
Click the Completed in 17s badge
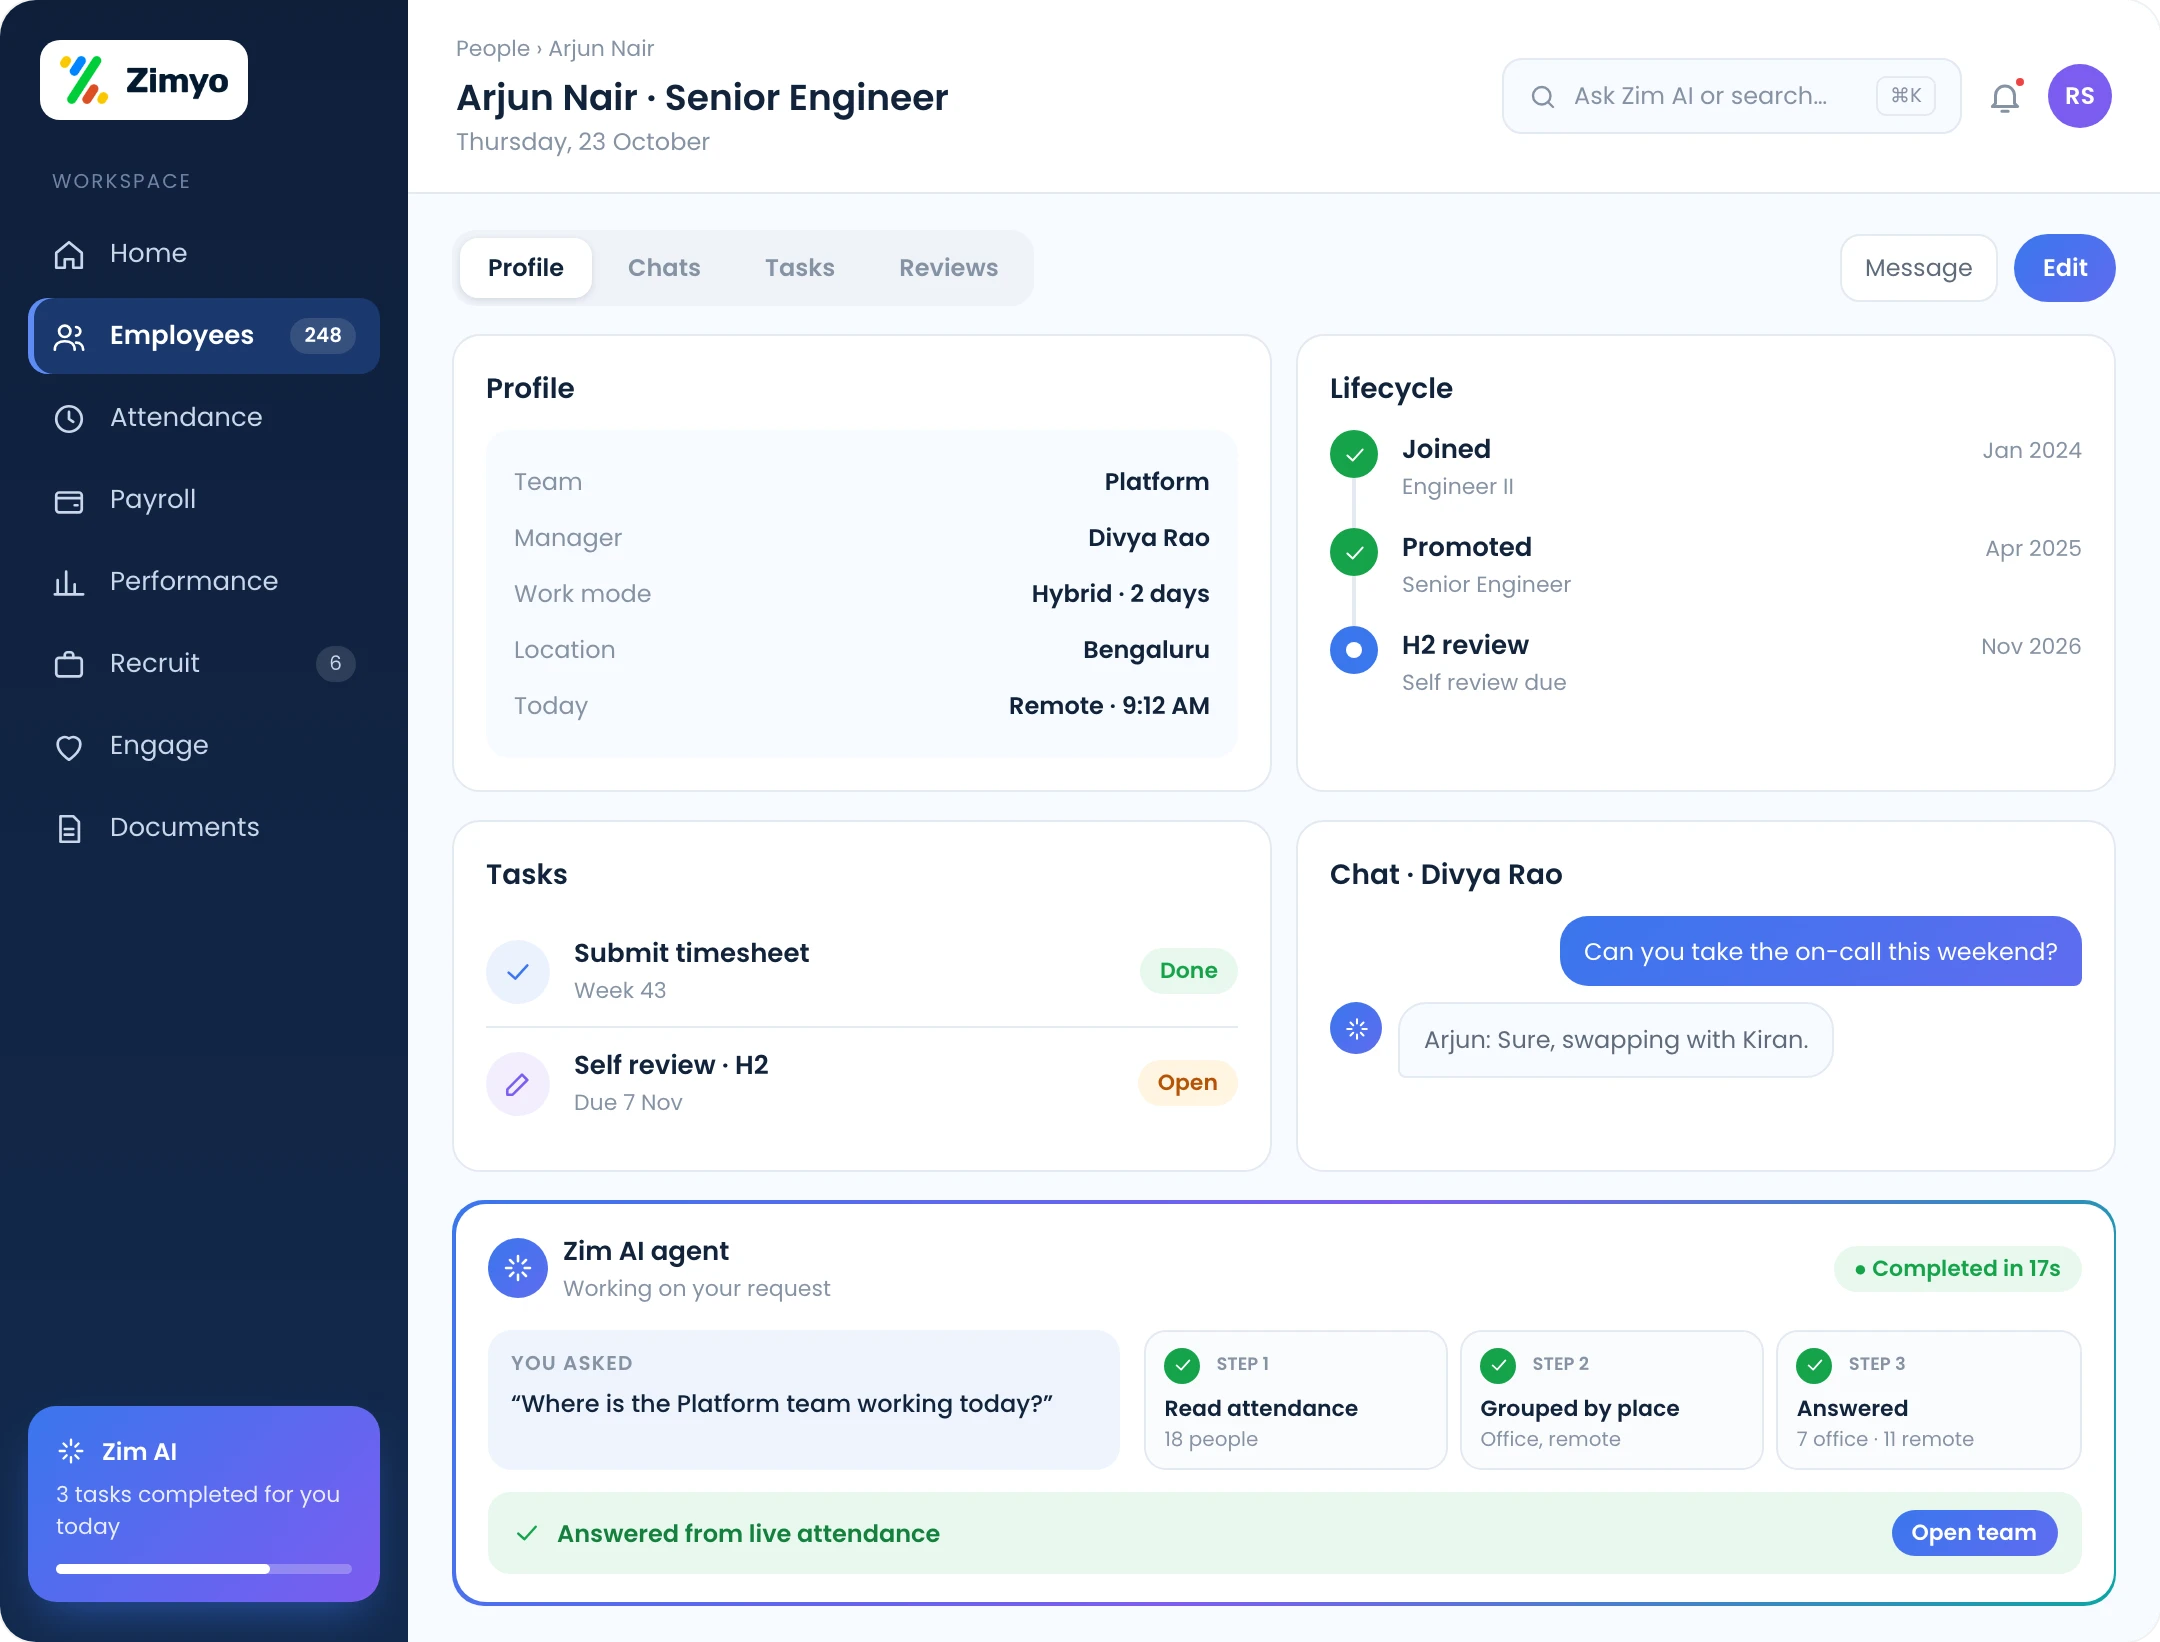point(1957,1269)
